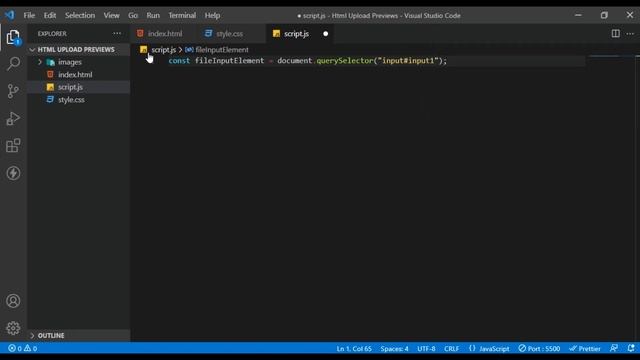Image resolution: width=640 pixels, height=360 pixels.
Task: Switch to style.css tab
Action: [x=230, y=33]
